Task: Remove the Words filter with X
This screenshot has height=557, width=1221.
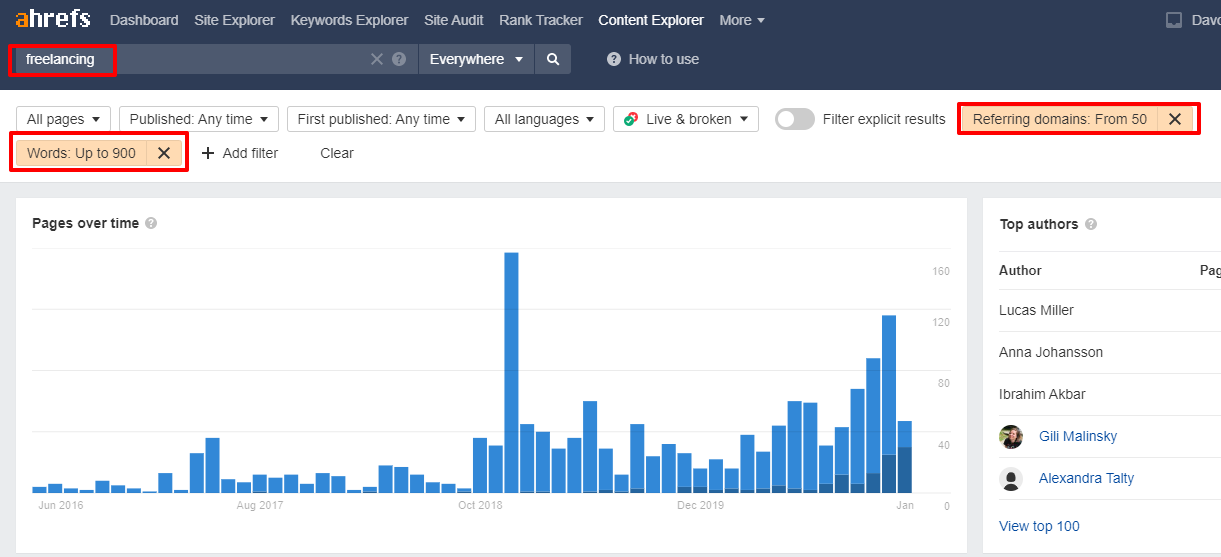Action: [164, 153]
